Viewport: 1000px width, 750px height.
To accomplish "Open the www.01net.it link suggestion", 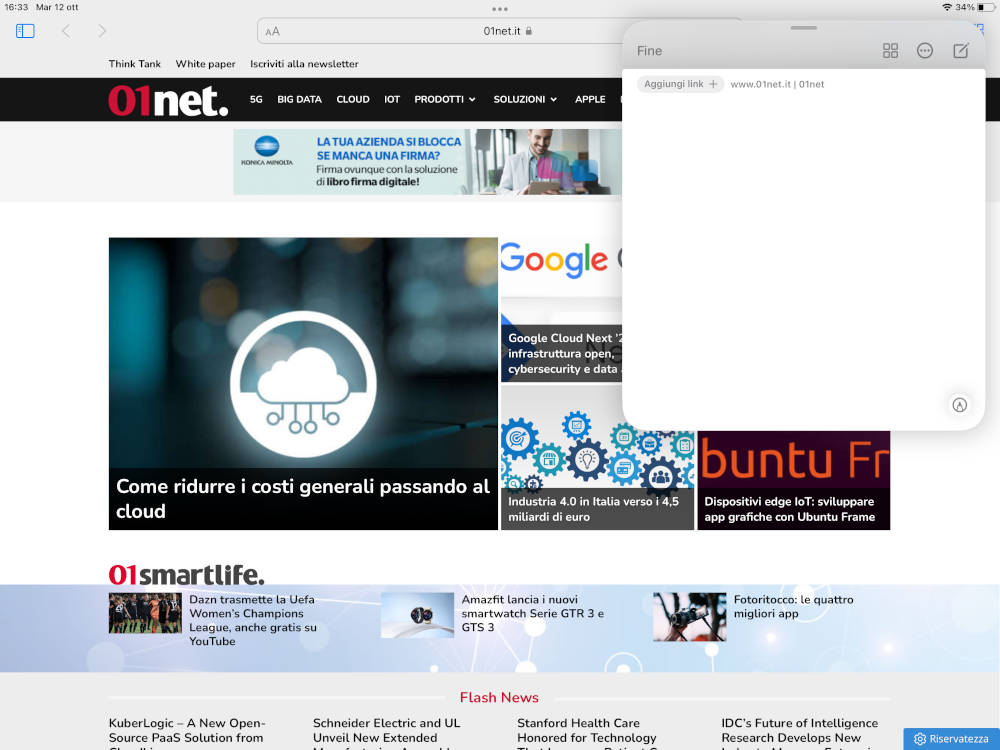I will pos(777,84).
